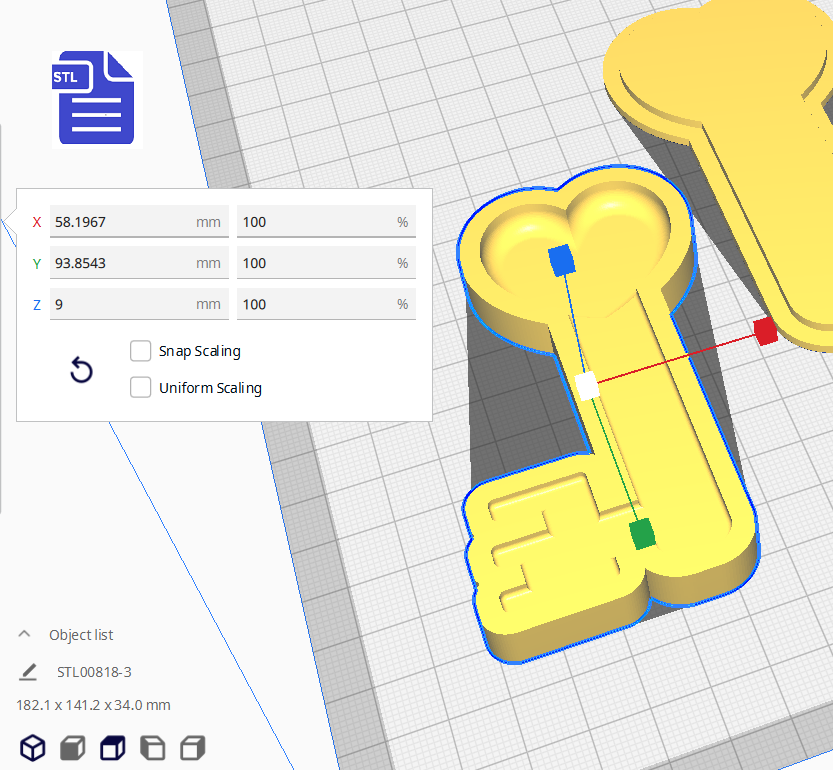833x770 pixels.
Task: Enable the Uniform Scaling checkbox
Action: point(141,387)
